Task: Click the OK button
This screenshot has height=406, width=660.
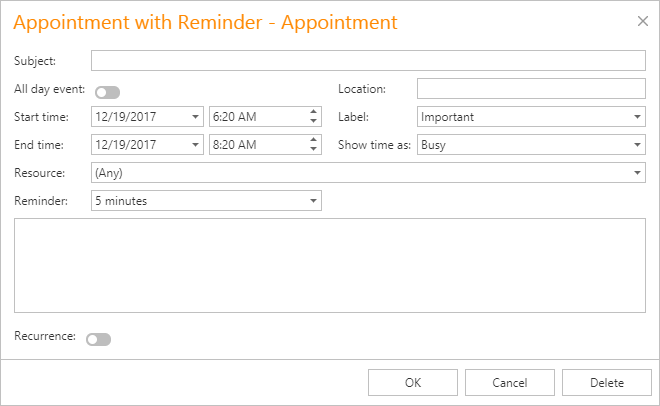Action: (x=413, y=382)
